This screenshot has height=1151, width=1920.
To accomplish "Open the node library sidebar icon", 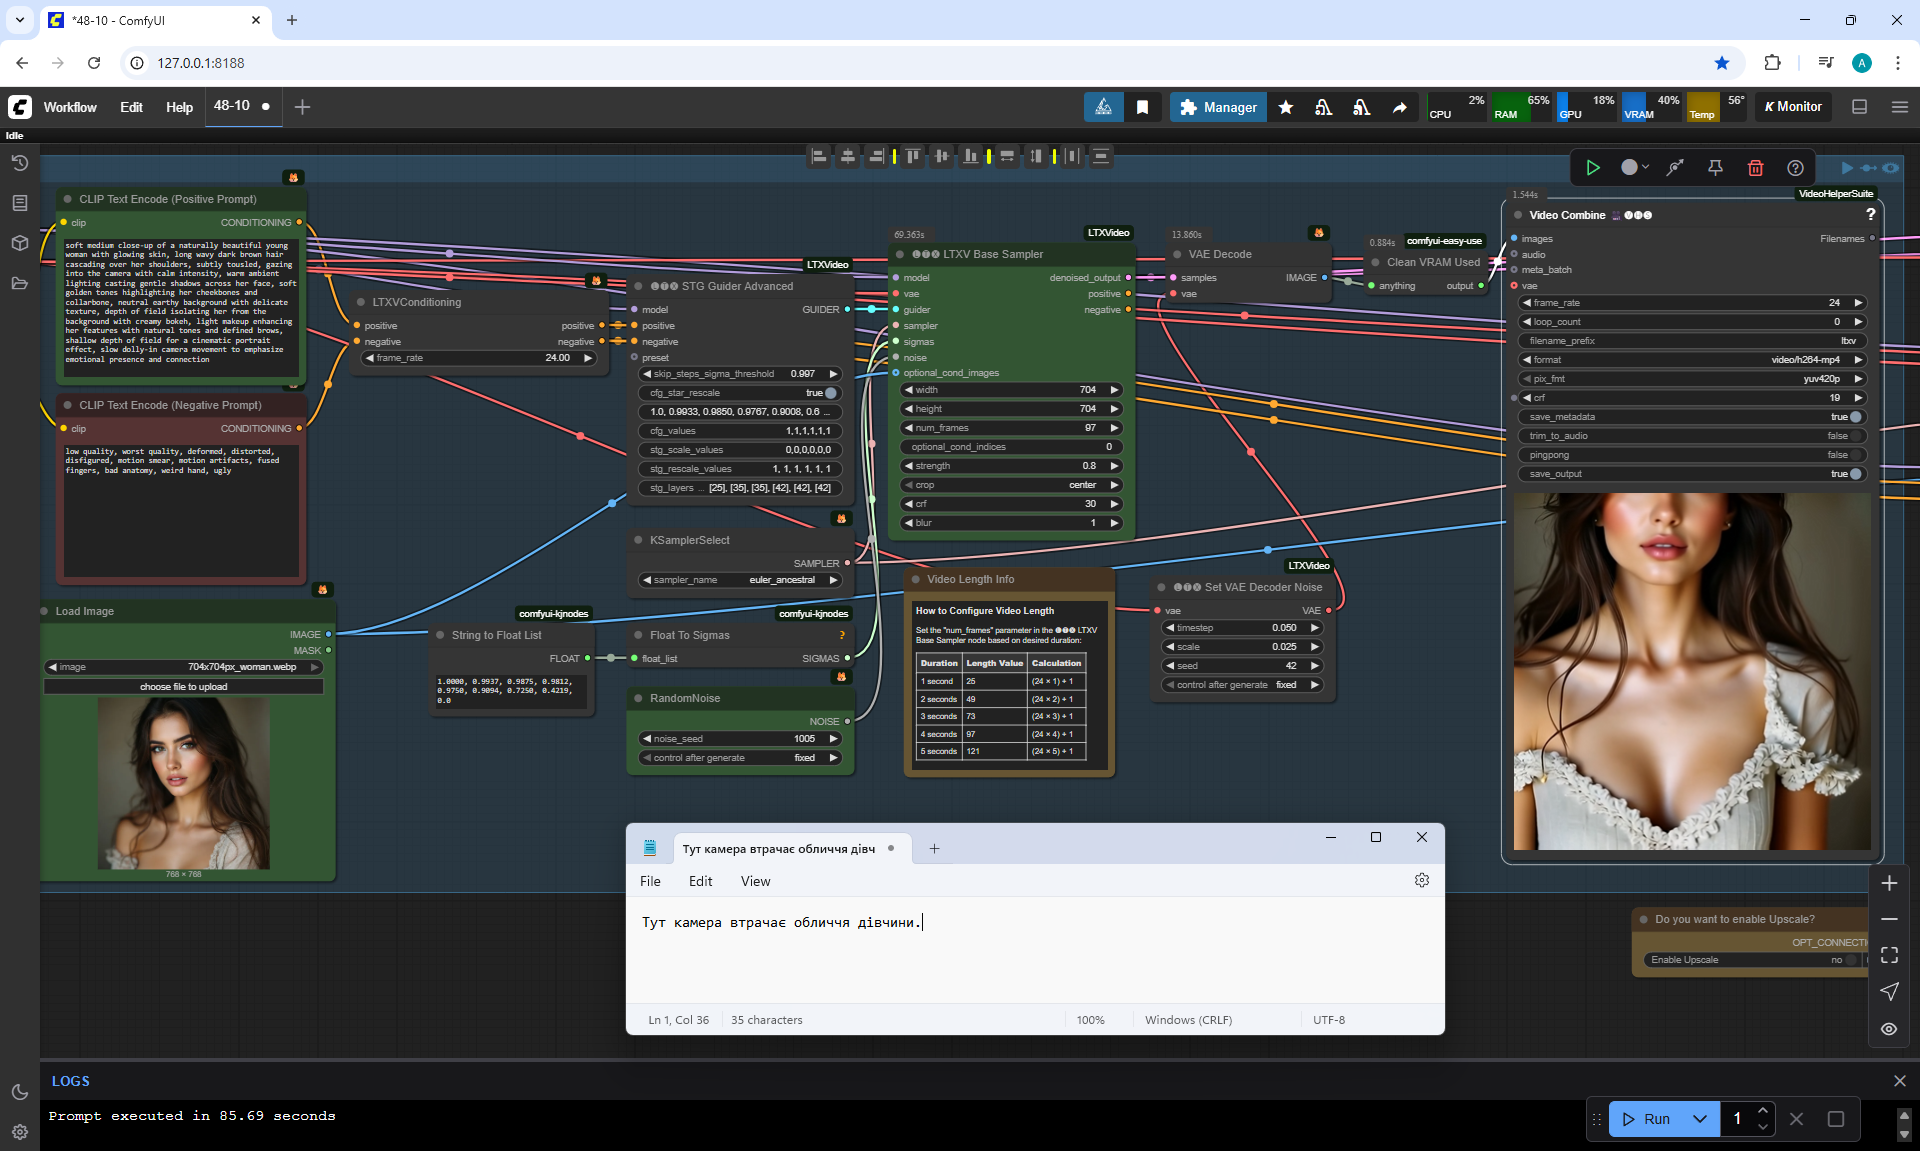I will [19, 203].
